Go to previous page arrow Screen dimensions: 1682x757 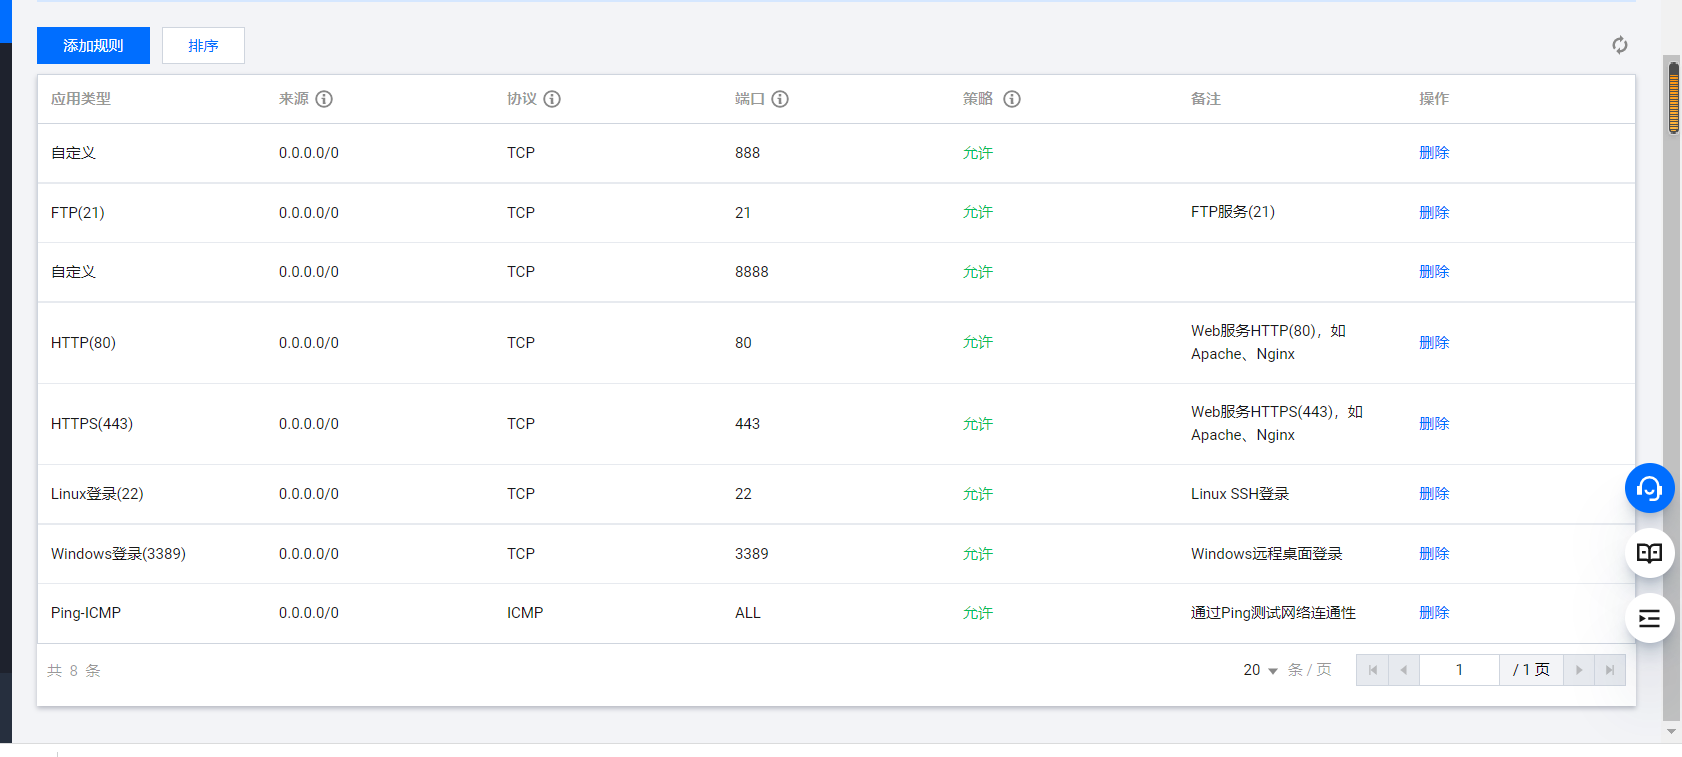[x=1404, y=670]
